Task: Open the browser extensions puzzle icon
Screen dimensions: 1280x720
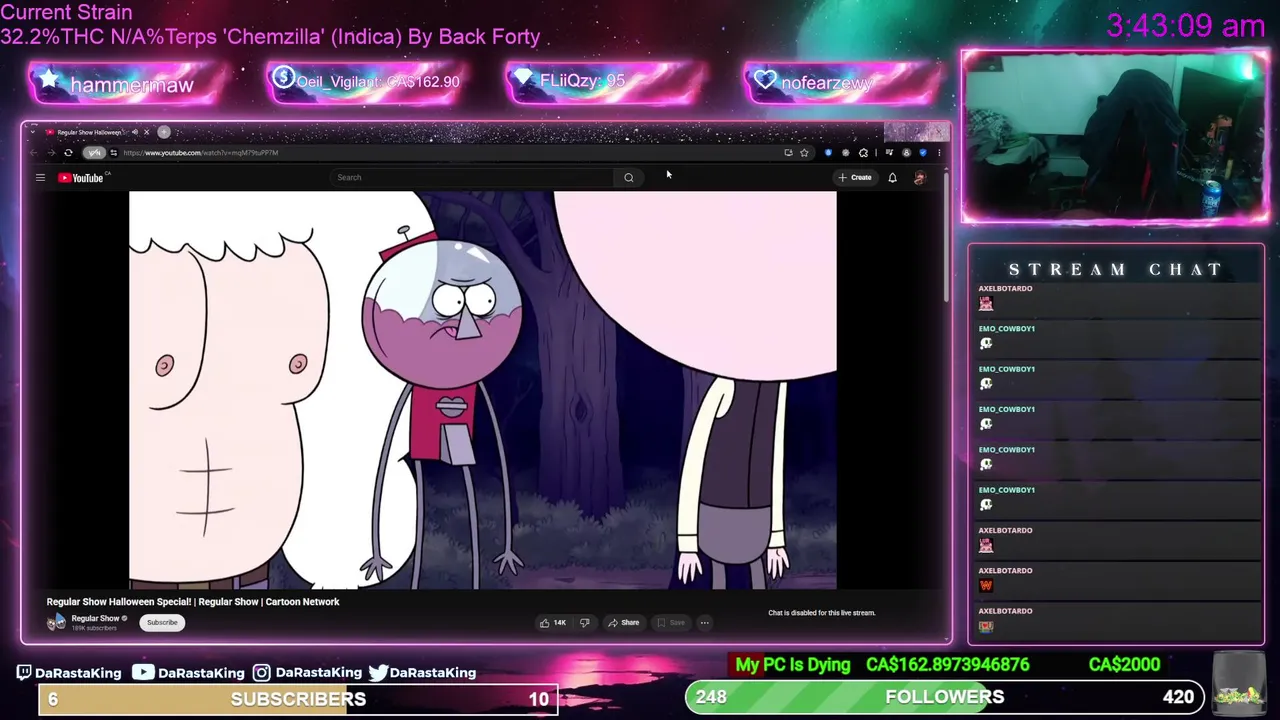Action: (x=863, y=153)
